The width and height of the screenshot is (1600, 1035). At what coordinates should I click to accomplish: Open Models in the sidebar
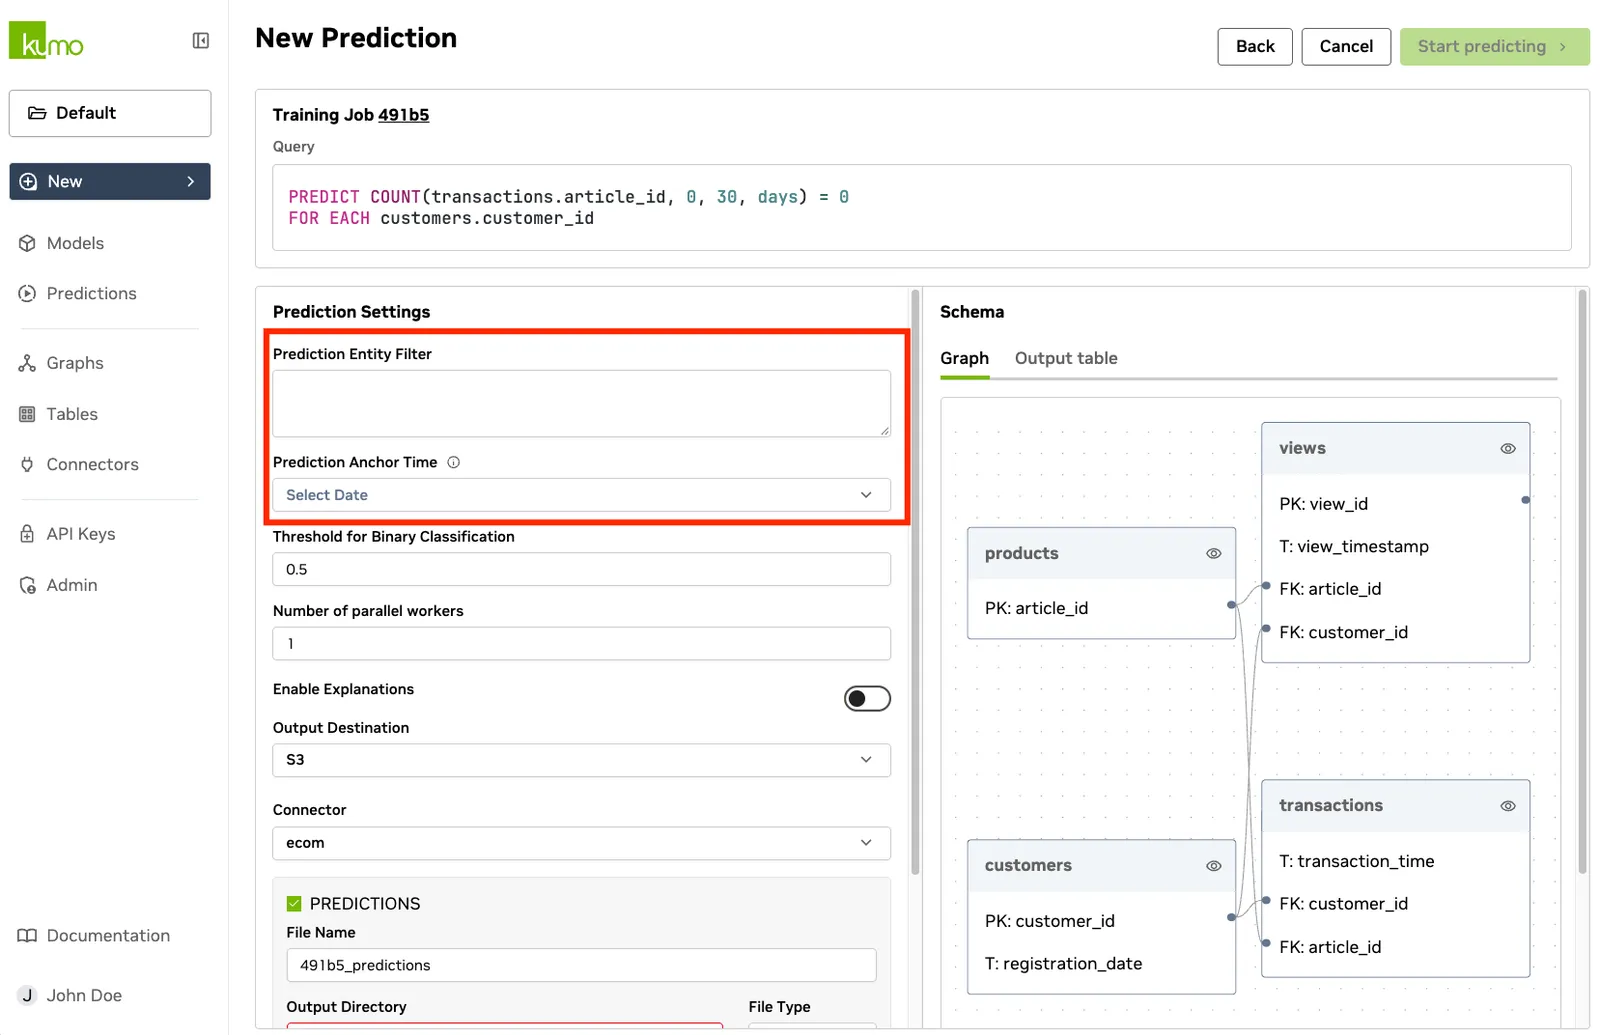coord(75,243)
